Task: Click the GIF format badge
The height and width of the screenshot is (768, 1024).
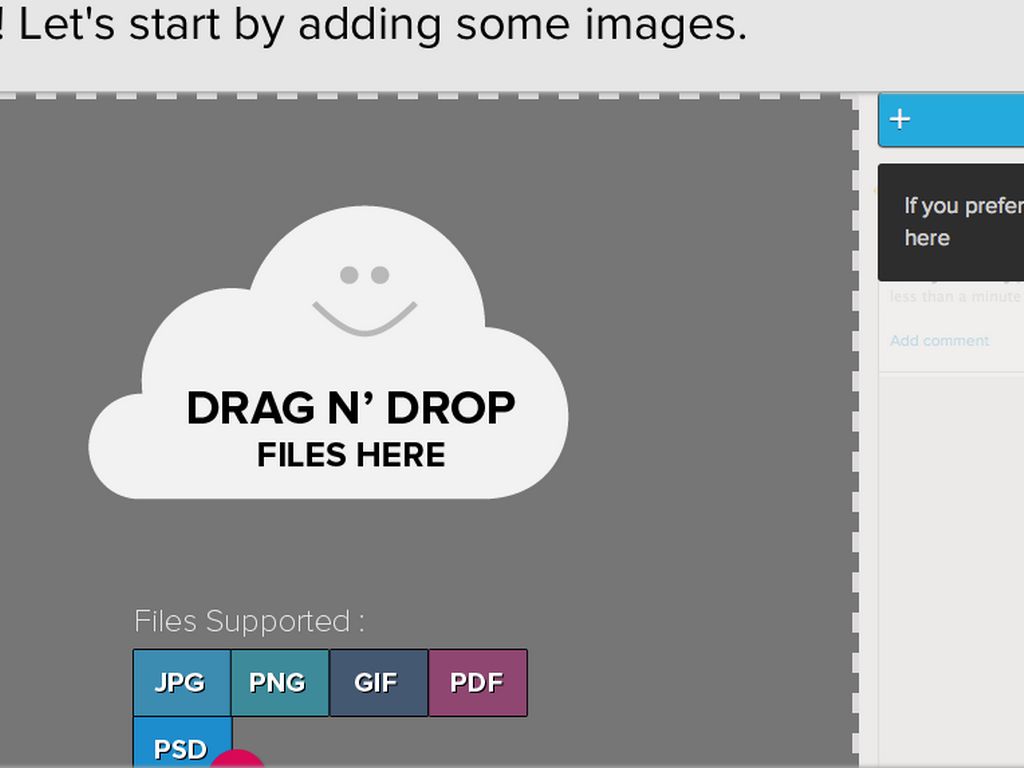Action: point(377,683)
